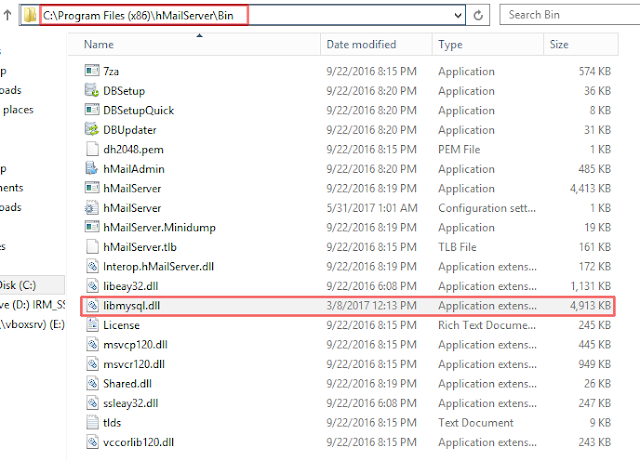Click the address path C:\Program Files (x86)\hMailServer\Bin
The height and width of the screenshot is (461, 640).
[138, 16]
